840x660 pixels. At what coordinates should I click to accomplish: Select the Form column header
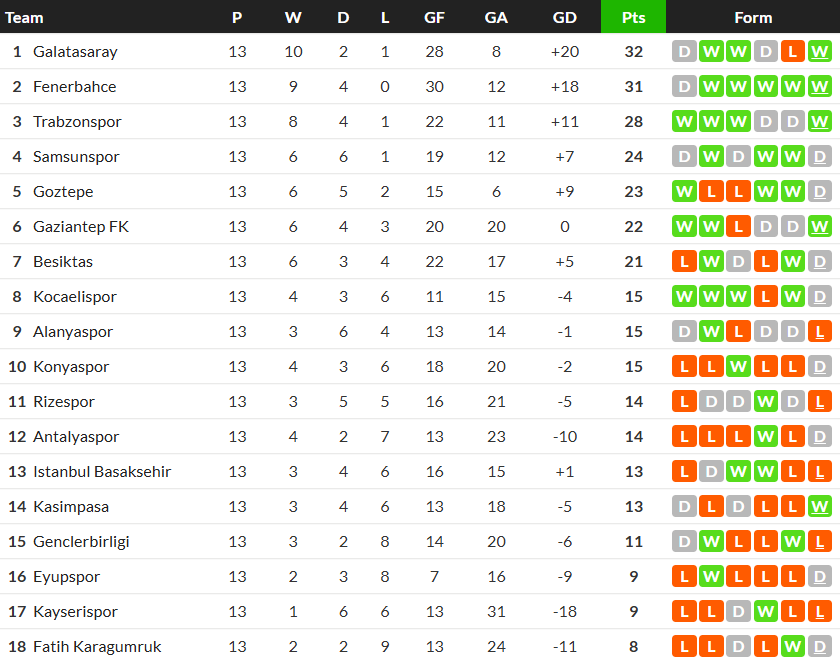coord(752,17)
